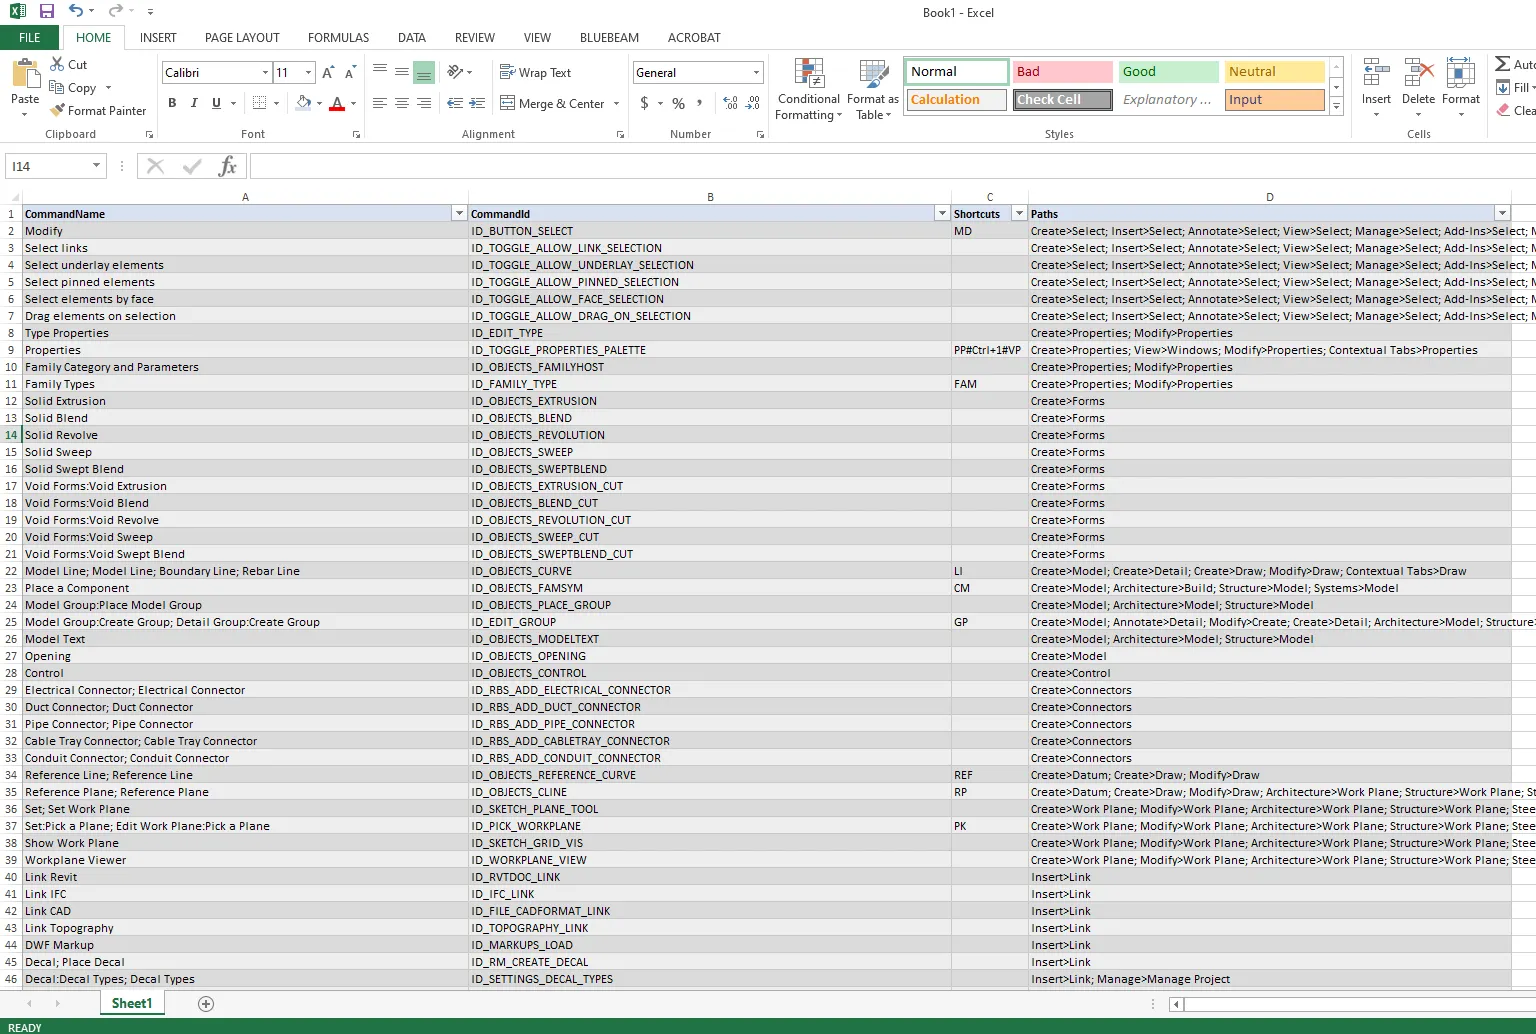This screenshot has width=1536, height=1034.
Task: Apply the Check Cell style
Action: click(x=1062, y=100)
